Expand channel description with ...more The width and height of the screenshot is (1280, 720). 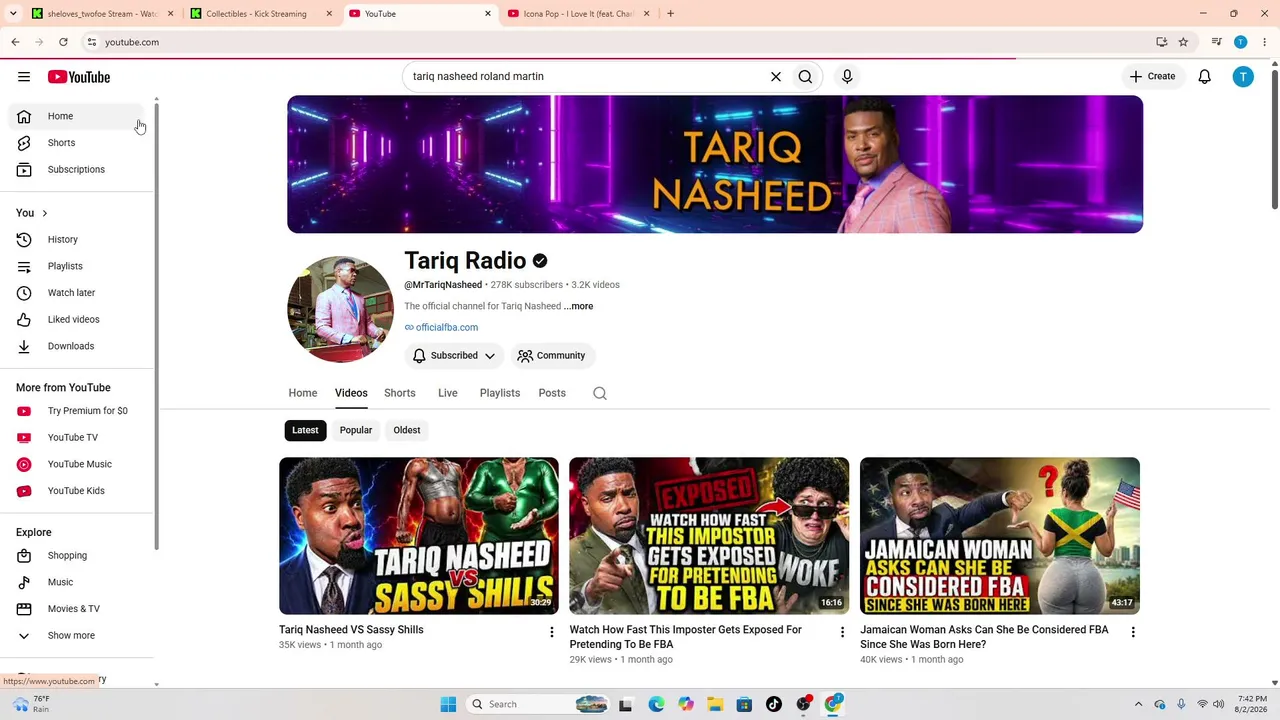tap(578, 306)
